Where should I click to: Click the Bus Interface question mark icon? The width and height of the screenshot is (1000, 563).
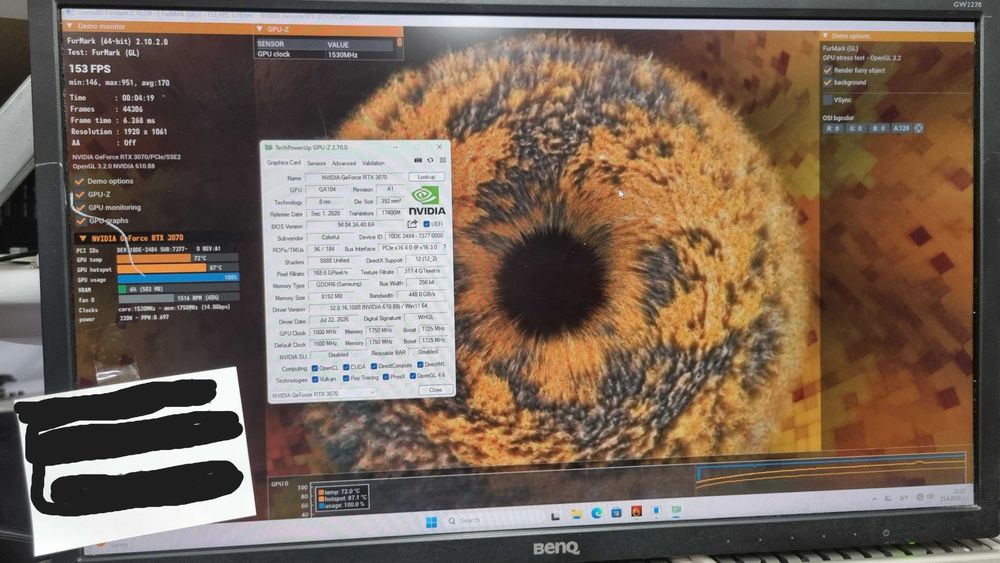coord(445,247)
